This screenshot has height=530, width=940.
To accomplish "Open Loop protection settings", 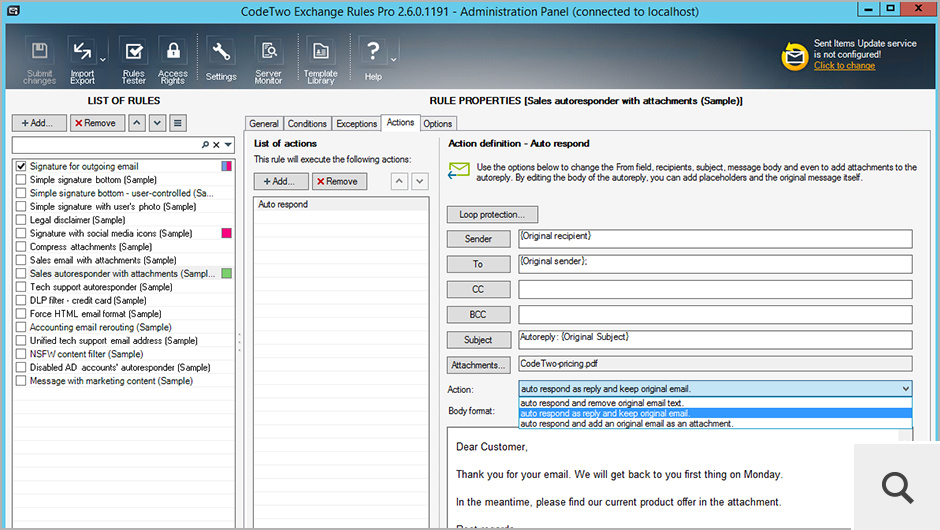I will click(492, 214).
